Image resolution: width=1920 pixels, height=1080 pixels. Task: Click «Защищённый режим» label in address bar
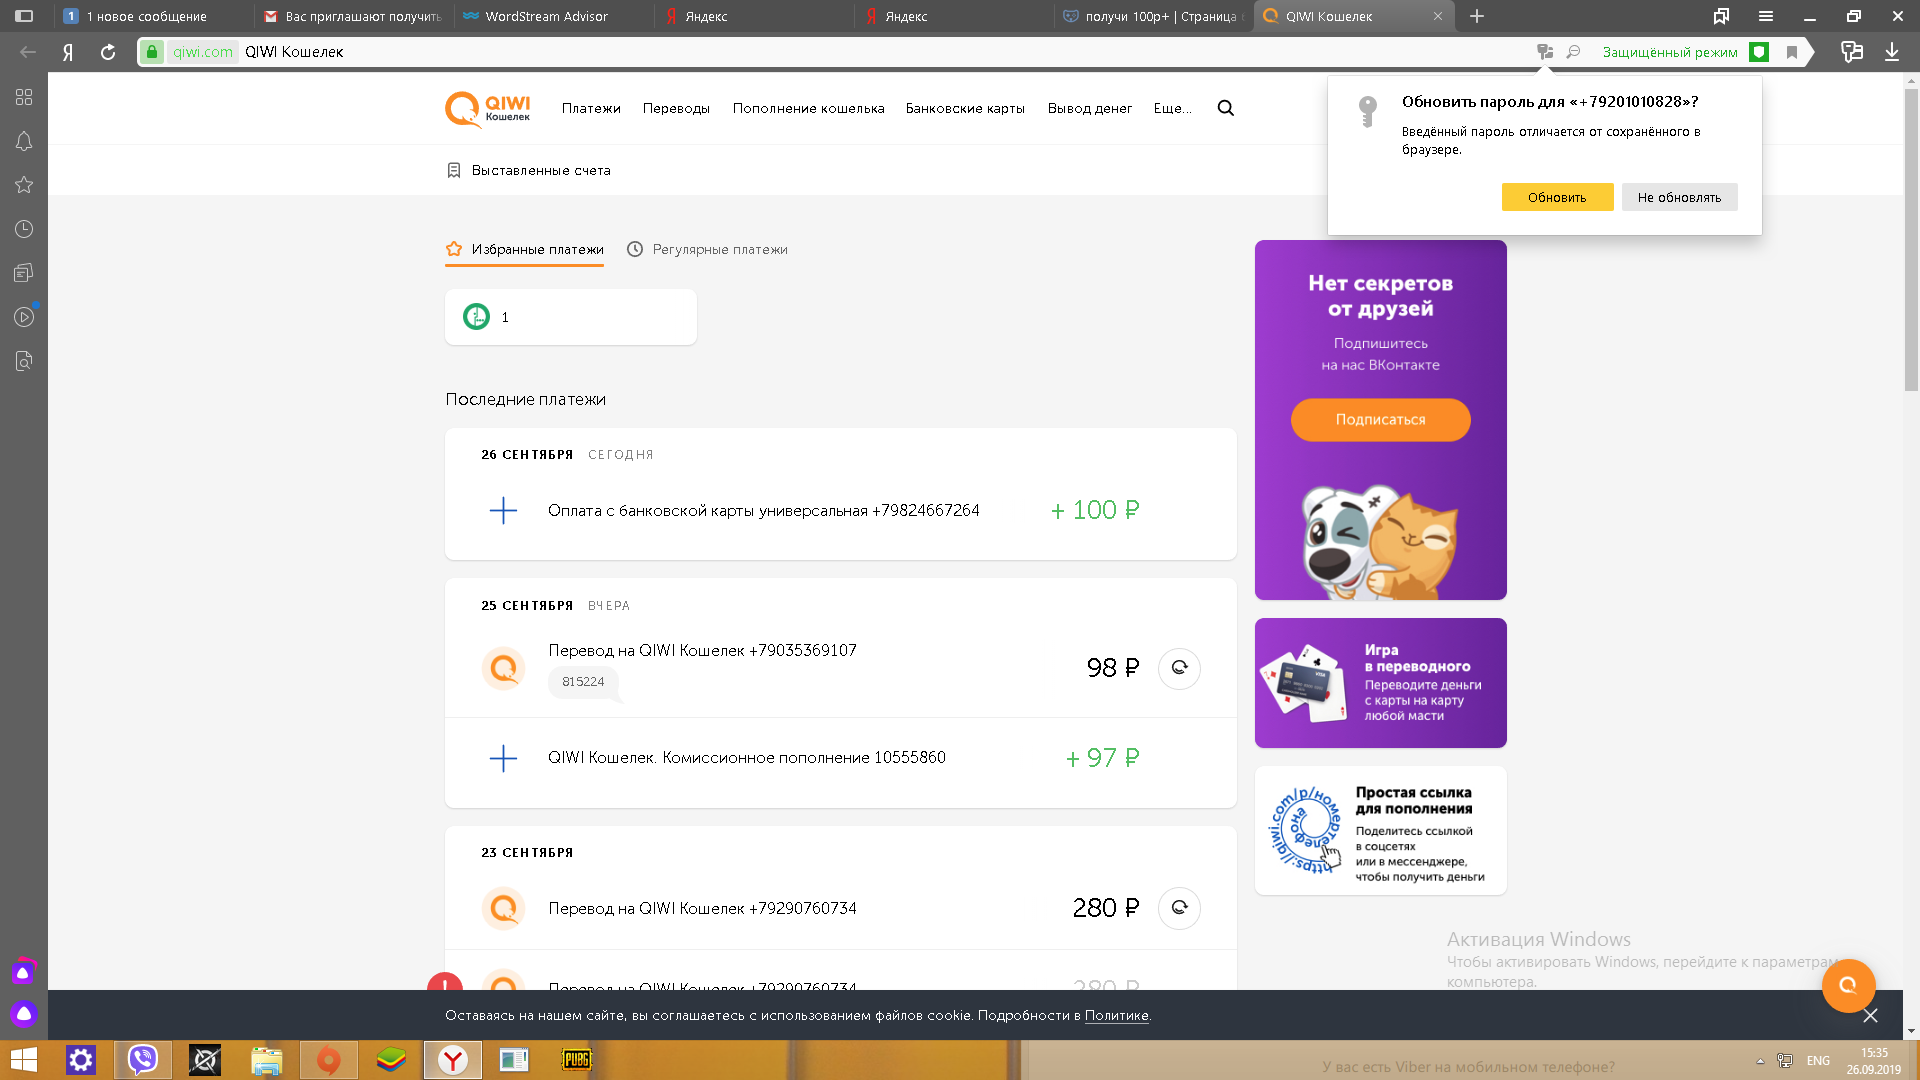click(x=1670, y=52)
